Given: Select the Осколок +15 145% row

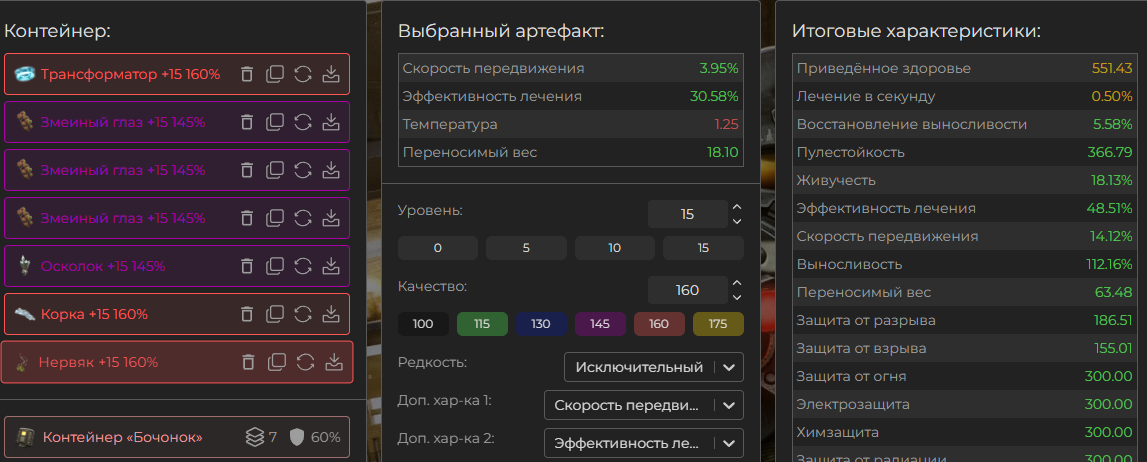Looking at the screenshot, I should pos(177,266).
